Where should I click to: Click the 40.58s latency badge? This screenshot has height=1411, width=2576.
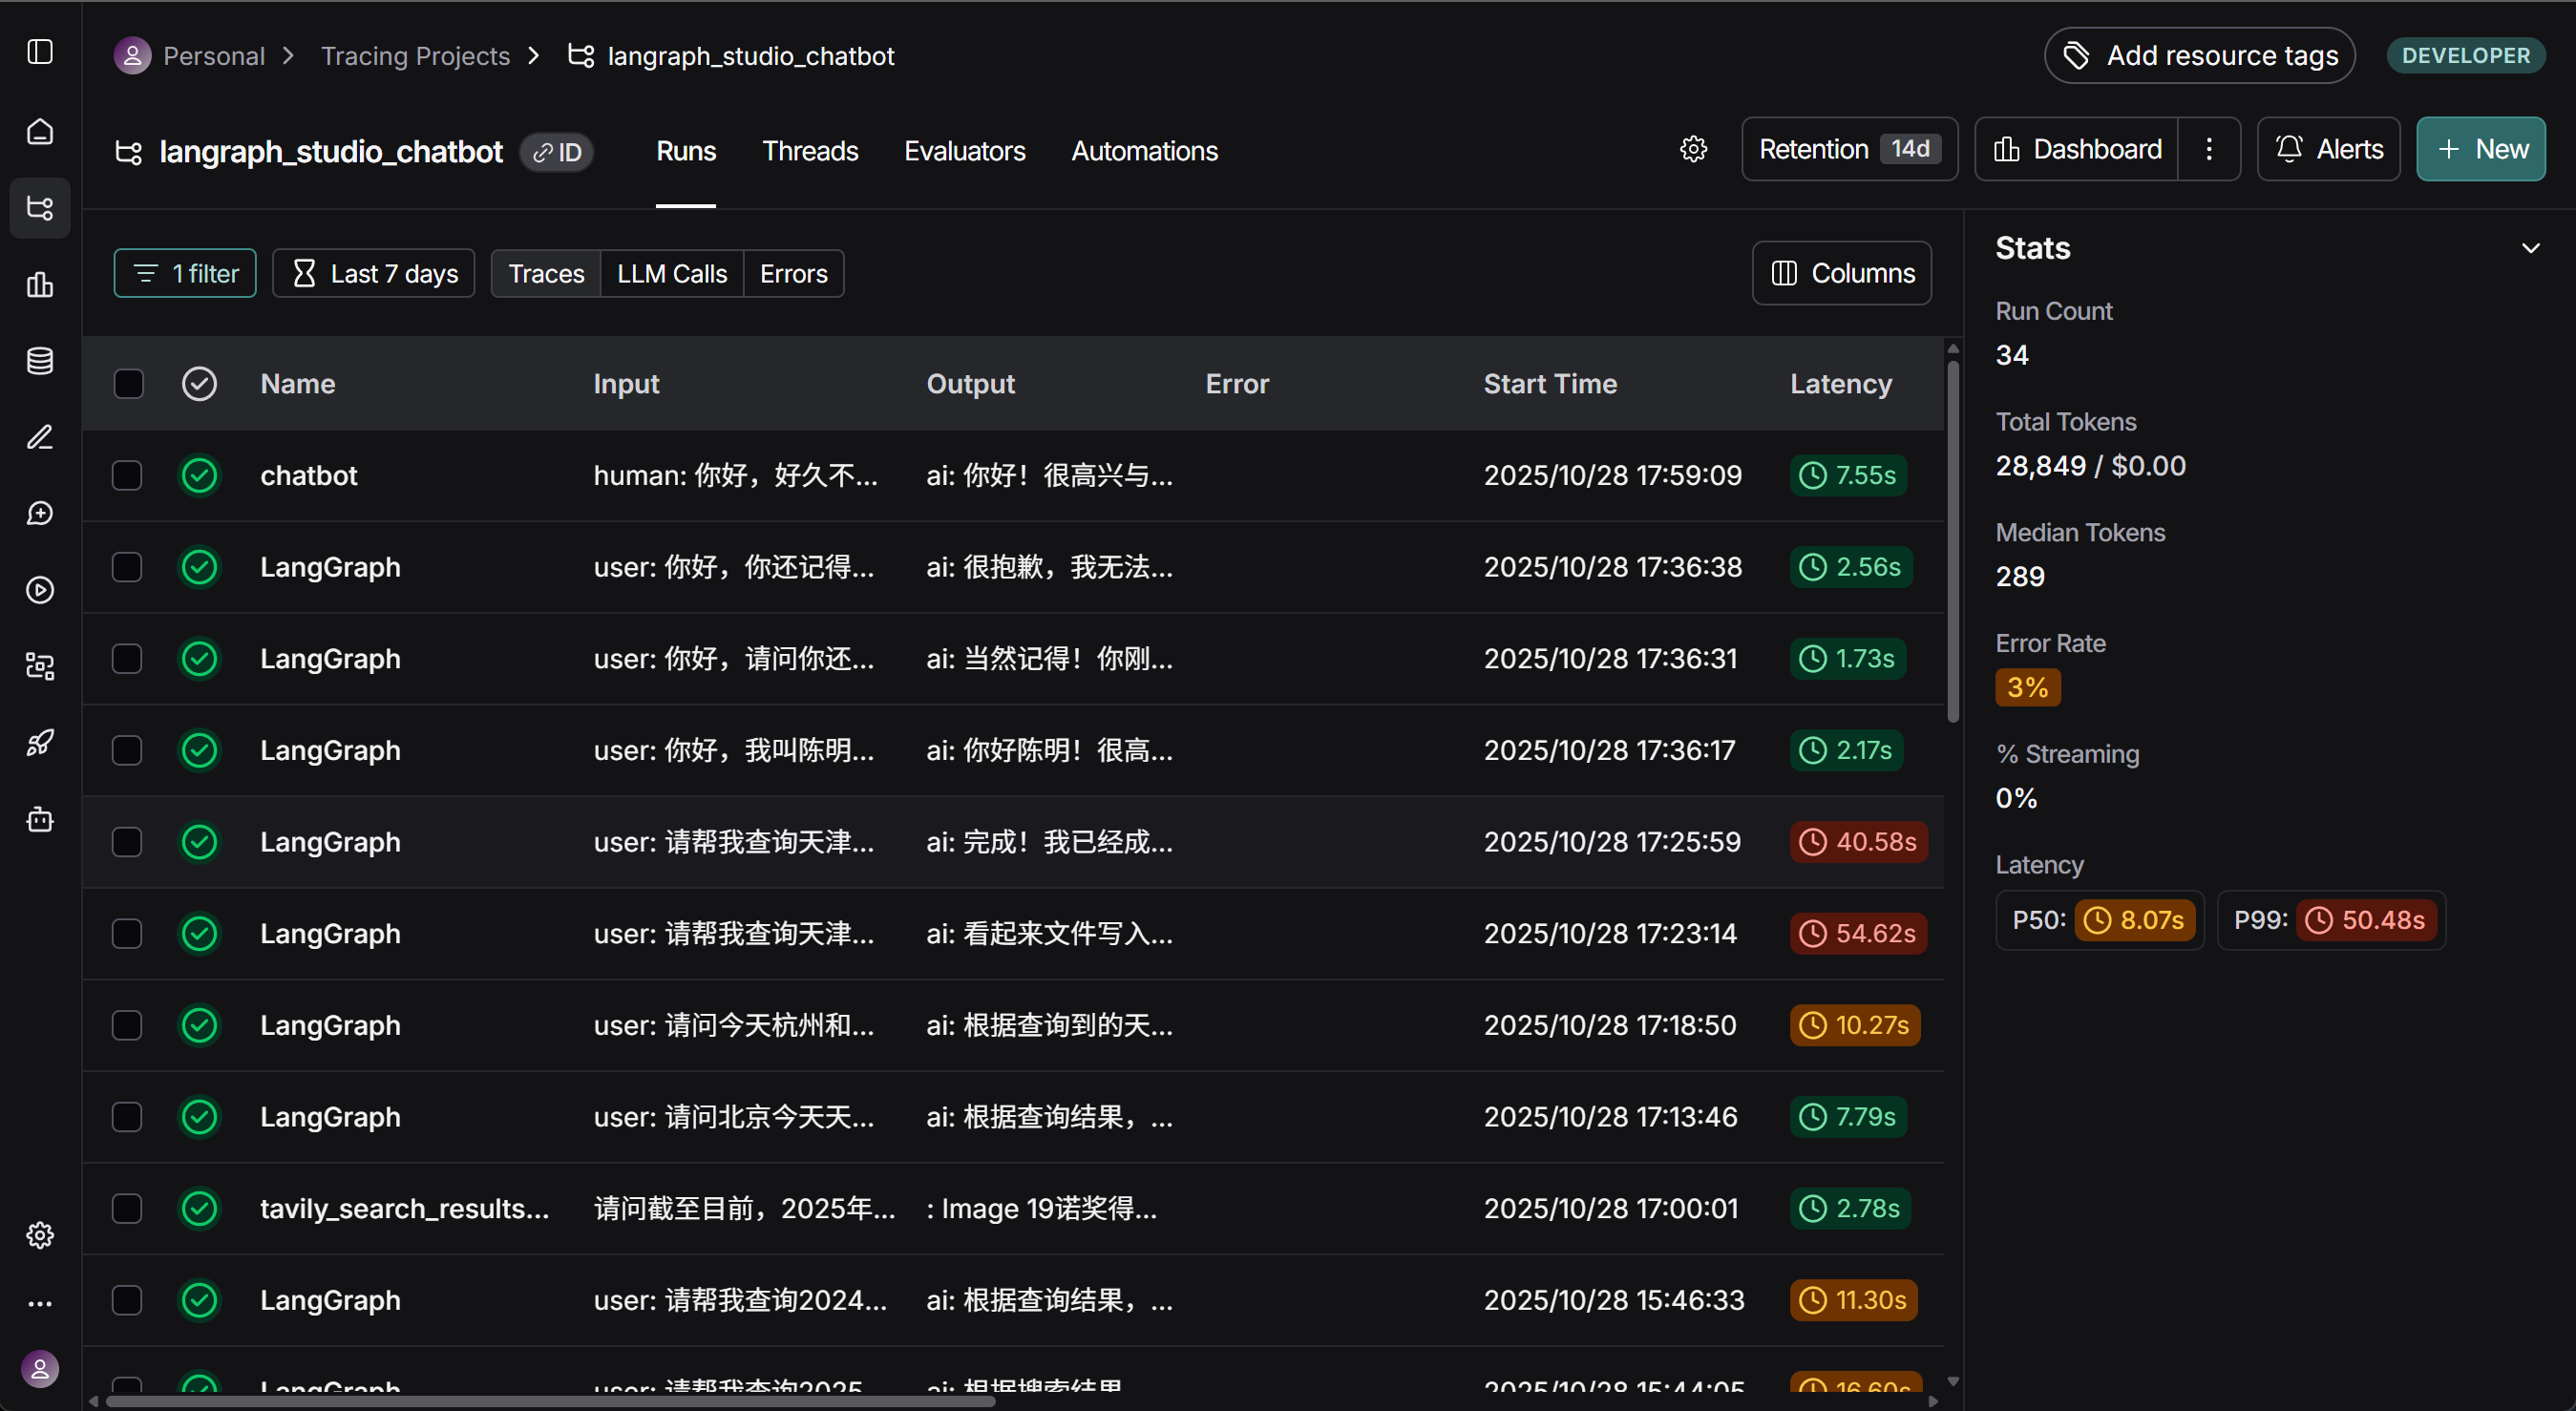click(x=1859, y=841)
